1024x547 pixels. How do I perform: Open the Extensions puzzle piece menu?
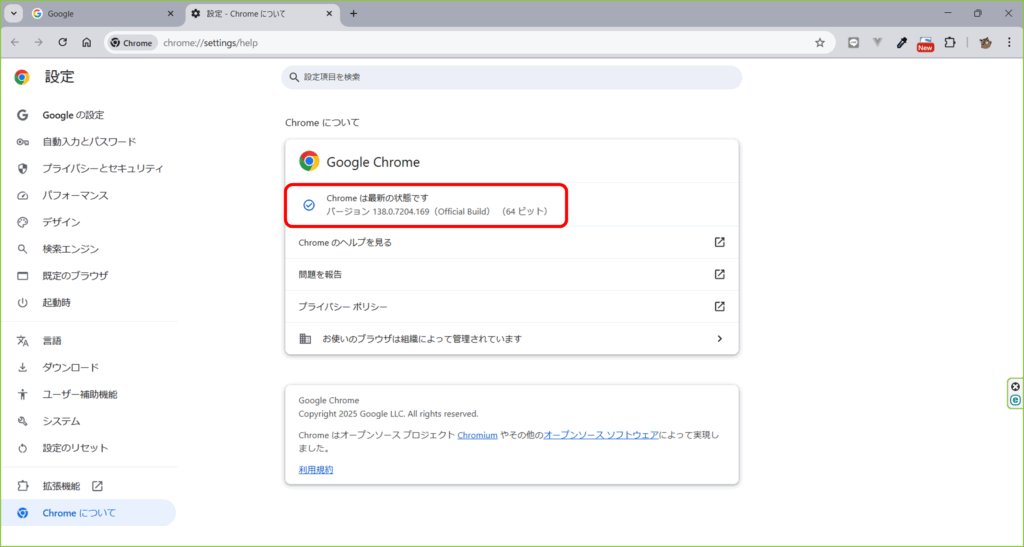(950, 42)
